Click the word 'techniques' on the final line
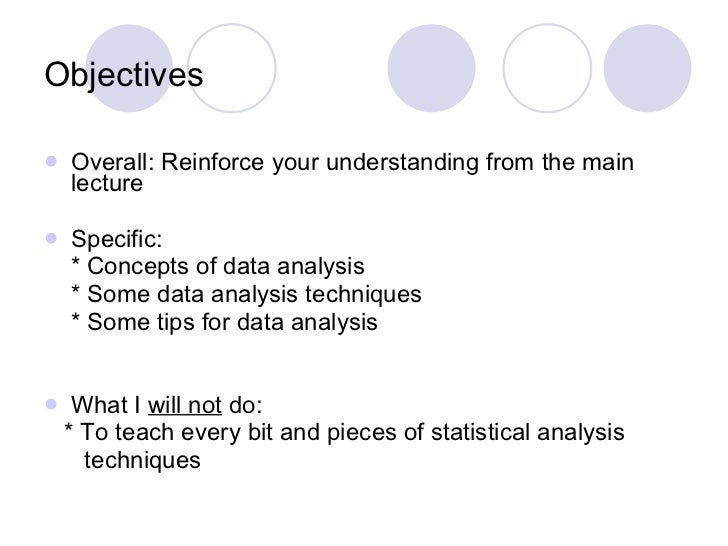Image resolution: width=728 pixels, height=546 pixels. click(142, 461)
